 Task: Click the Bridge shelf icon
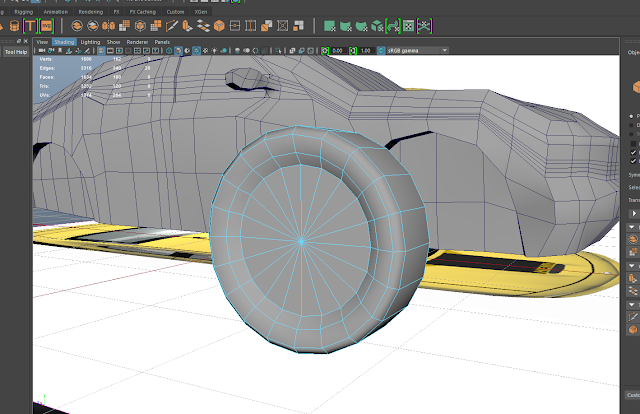[x=203, y=26]
